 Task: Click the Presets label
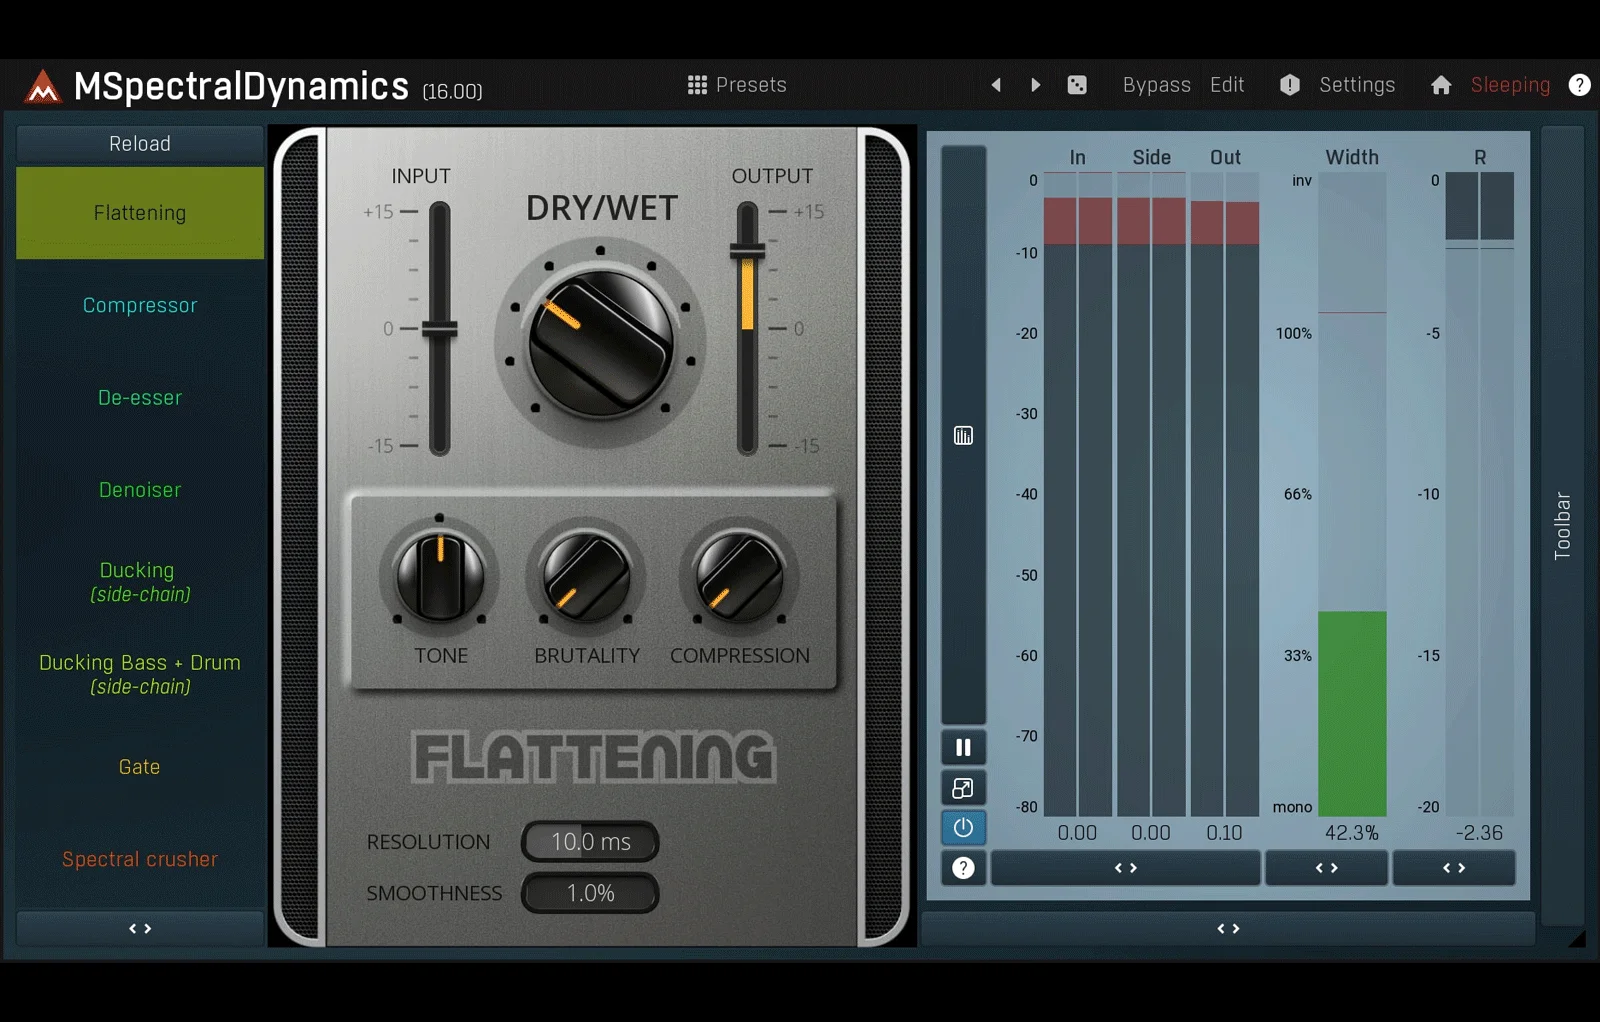pos(751,85)
